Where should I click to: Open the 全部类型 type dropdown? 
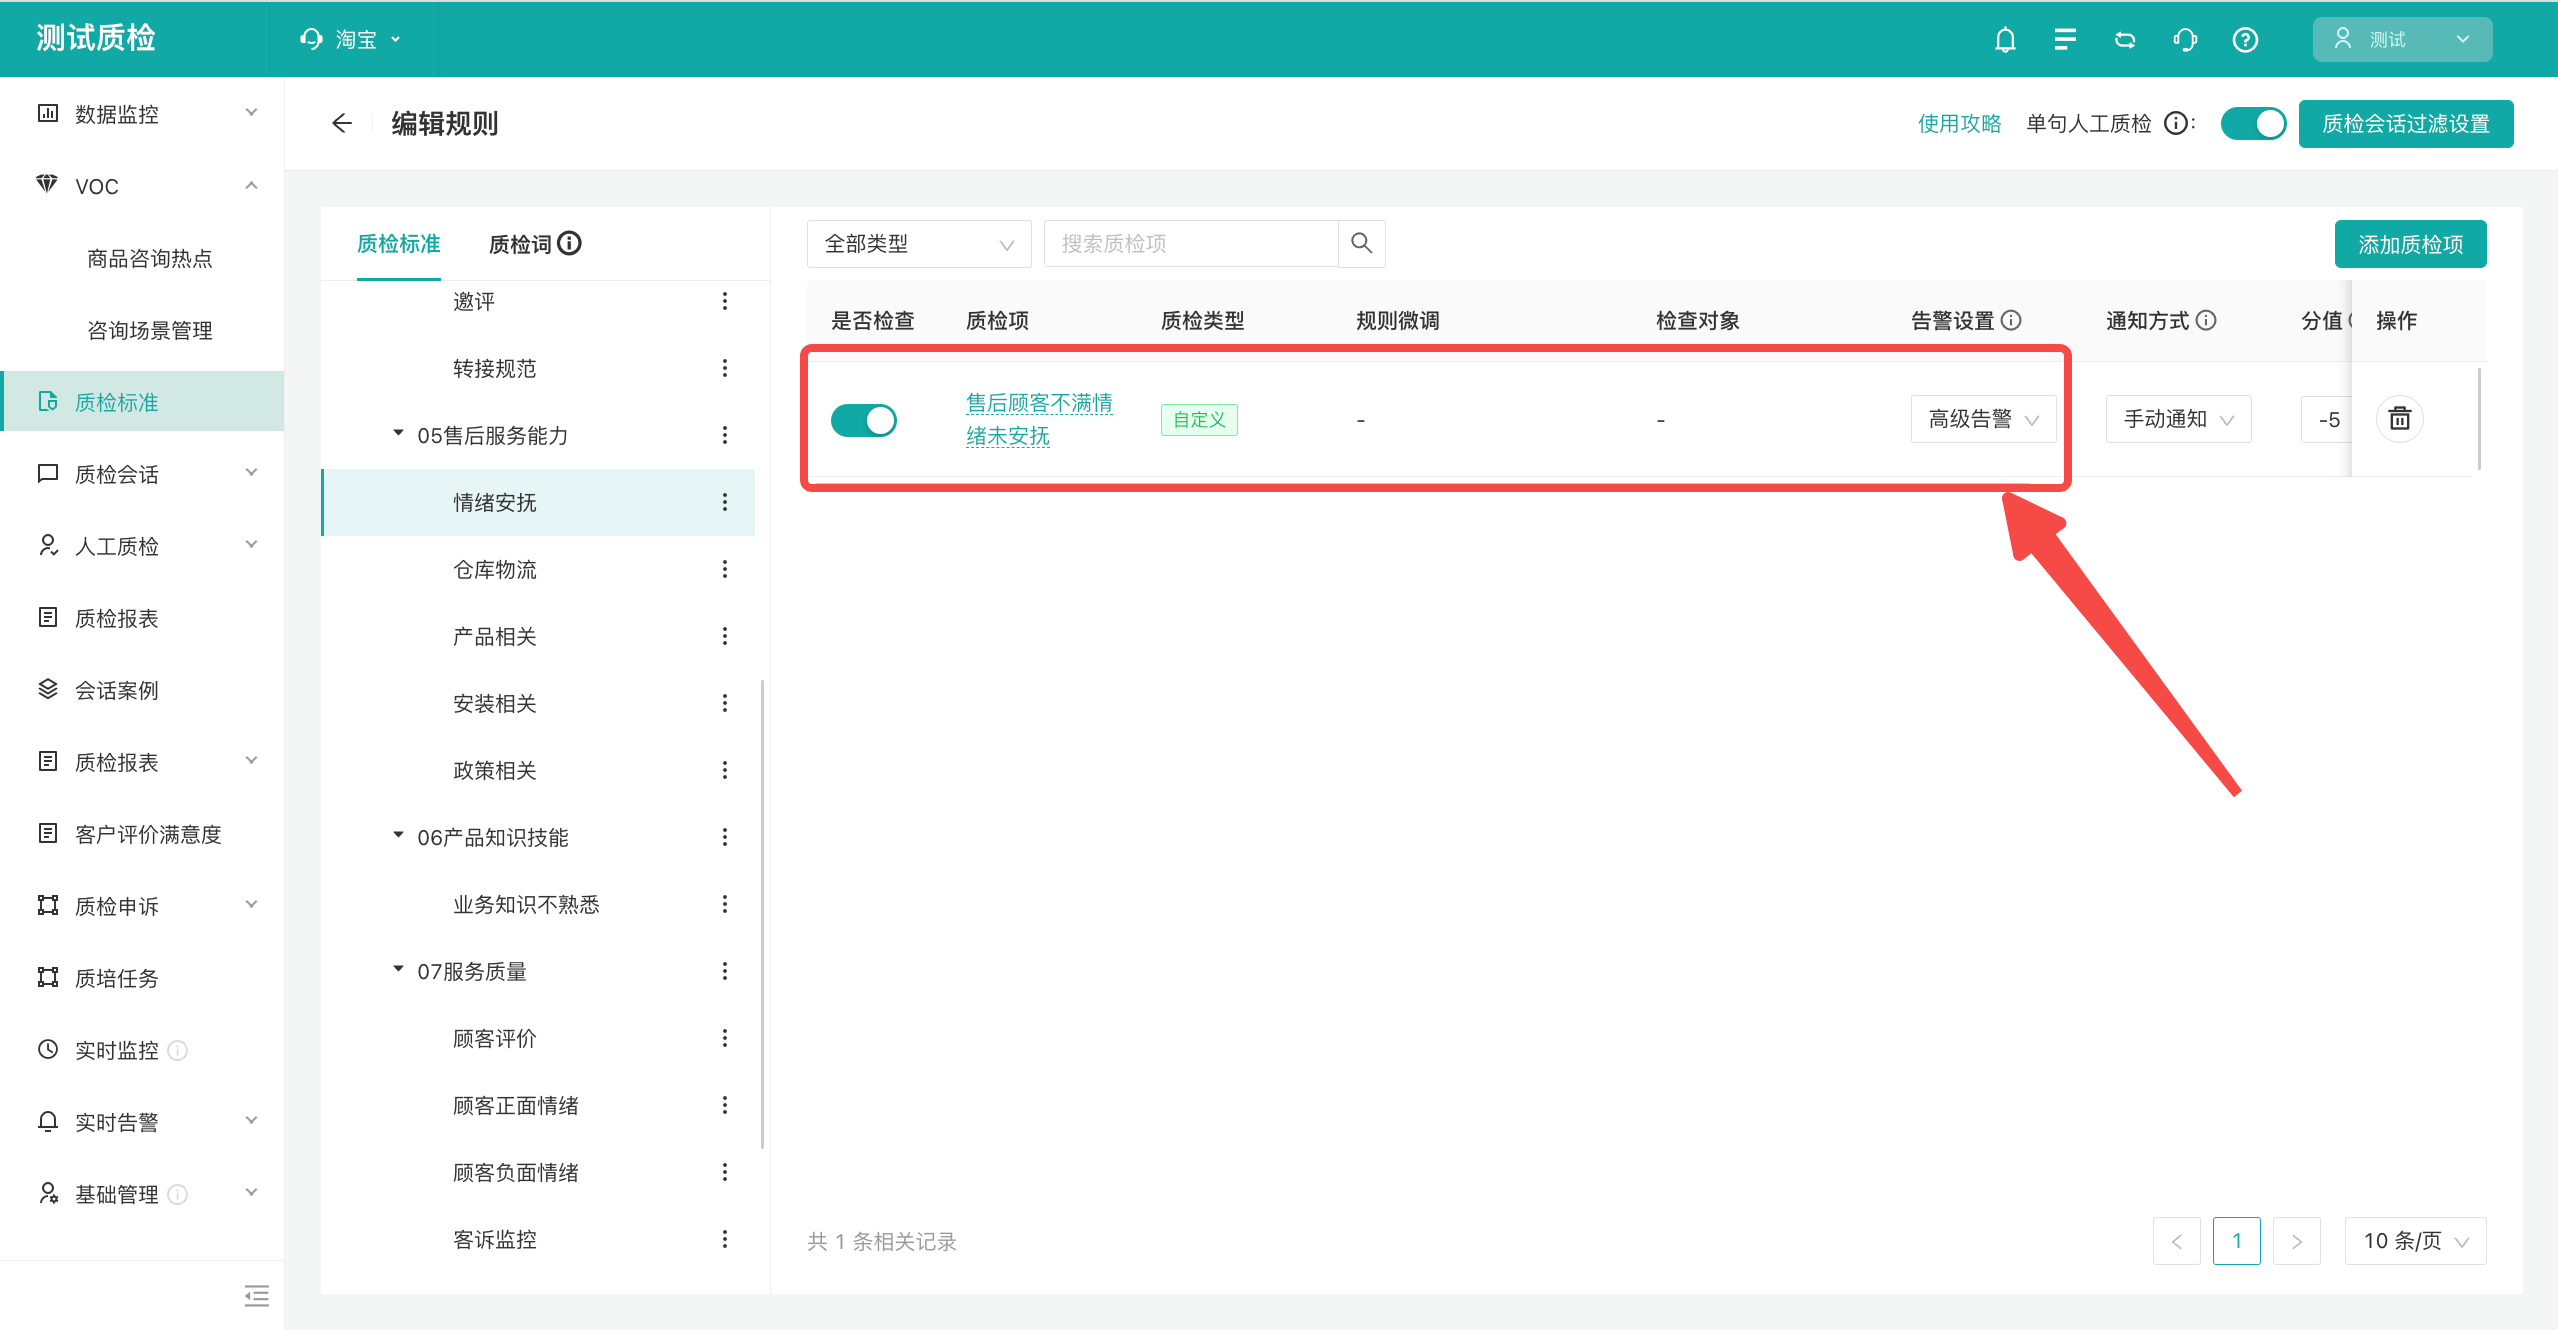pyautogui.click(x=919, y=243)
